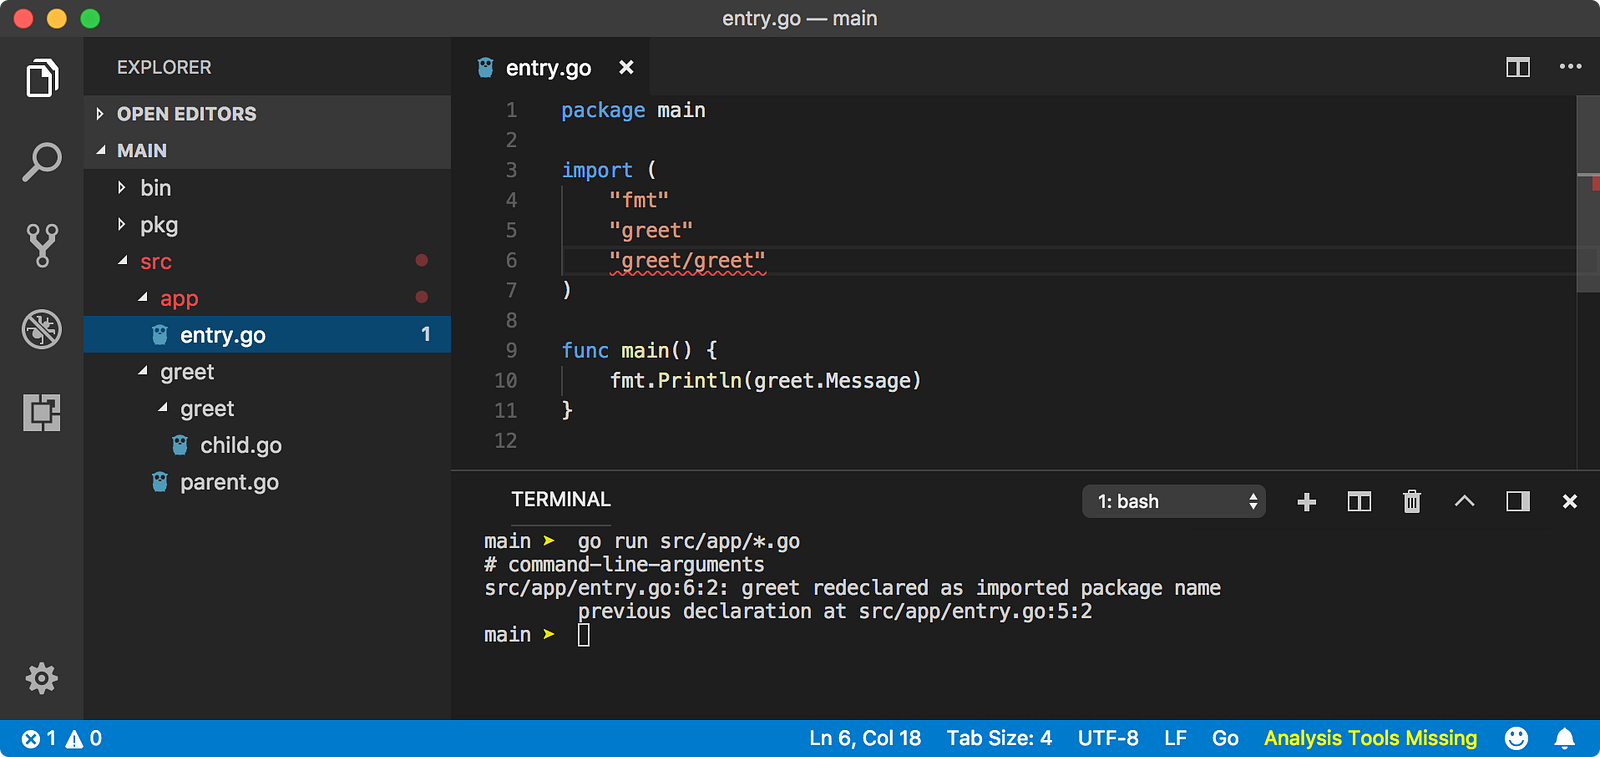
Task: Split the editor with the top-right icon
Action: 1518,67
